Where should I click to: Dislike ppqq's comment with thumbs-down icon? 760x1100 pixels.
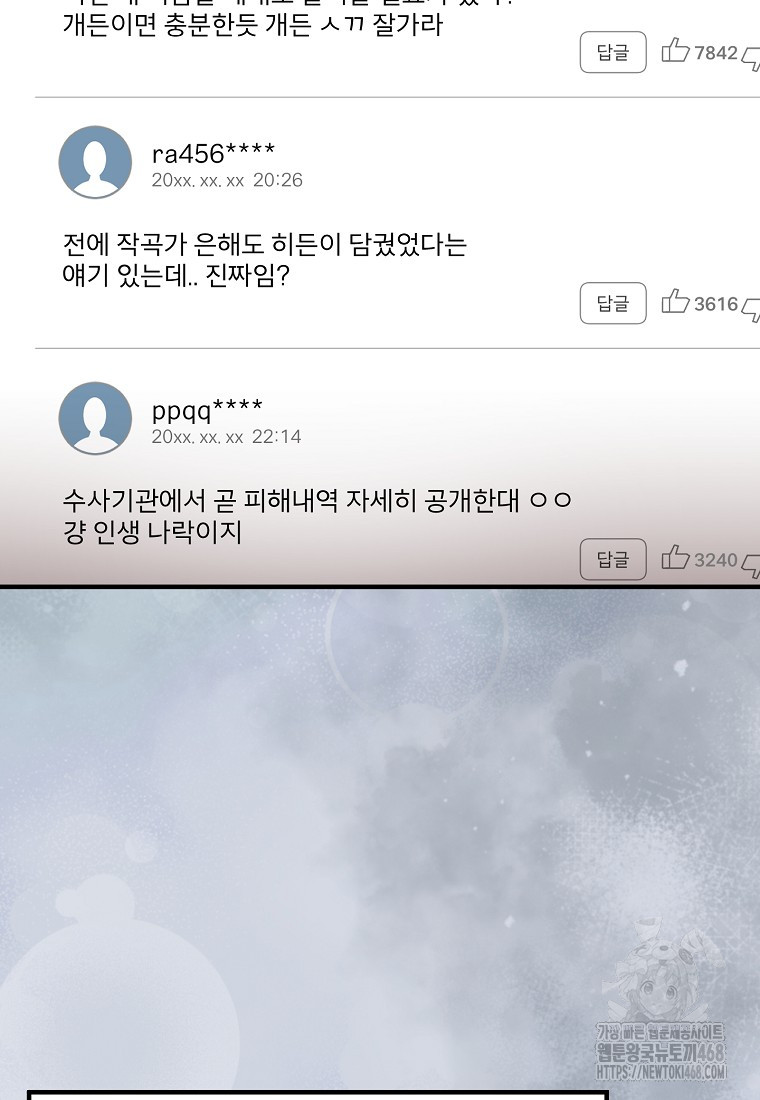[751, 565]
